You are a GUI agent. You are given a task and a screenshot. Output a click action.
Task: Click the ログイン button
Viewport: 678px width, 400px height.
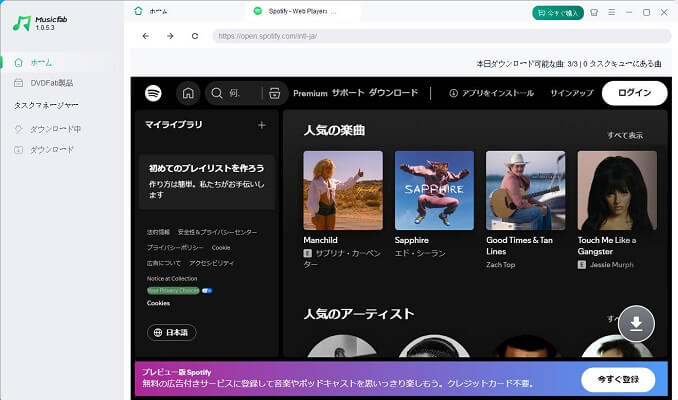click(x=634, y=93)
